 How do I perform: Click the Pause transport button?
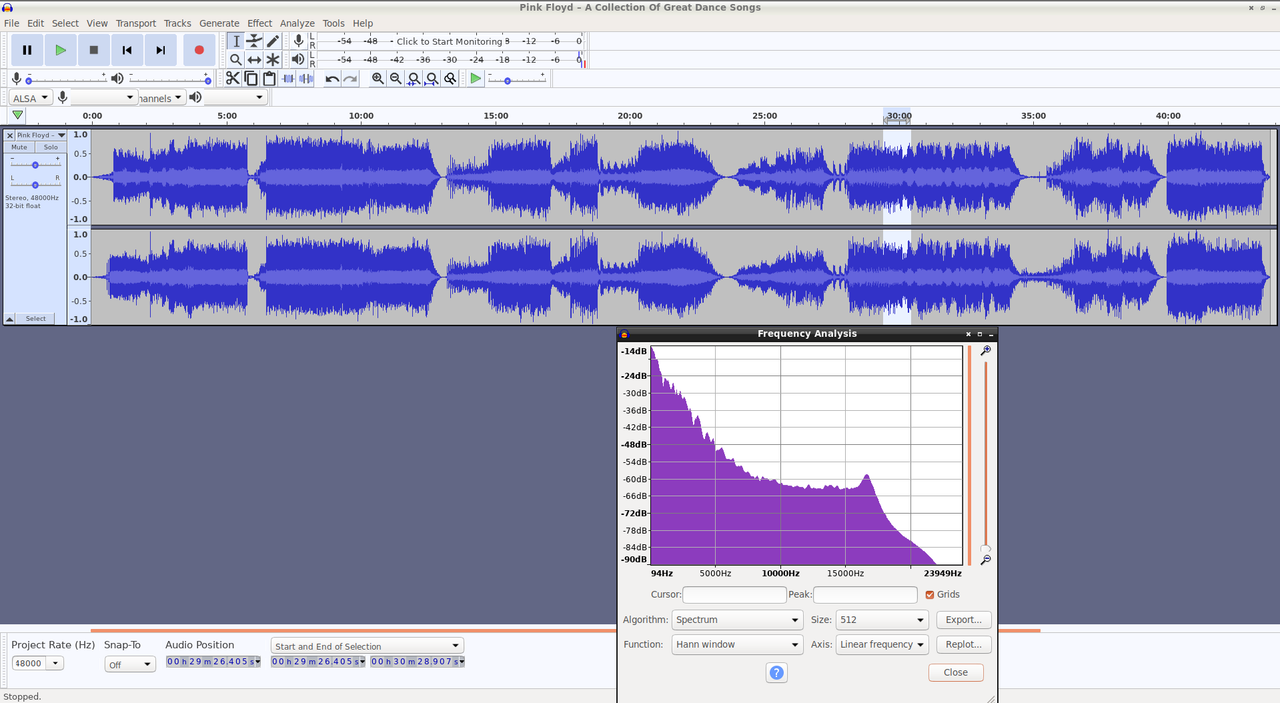tap(27, 49)
